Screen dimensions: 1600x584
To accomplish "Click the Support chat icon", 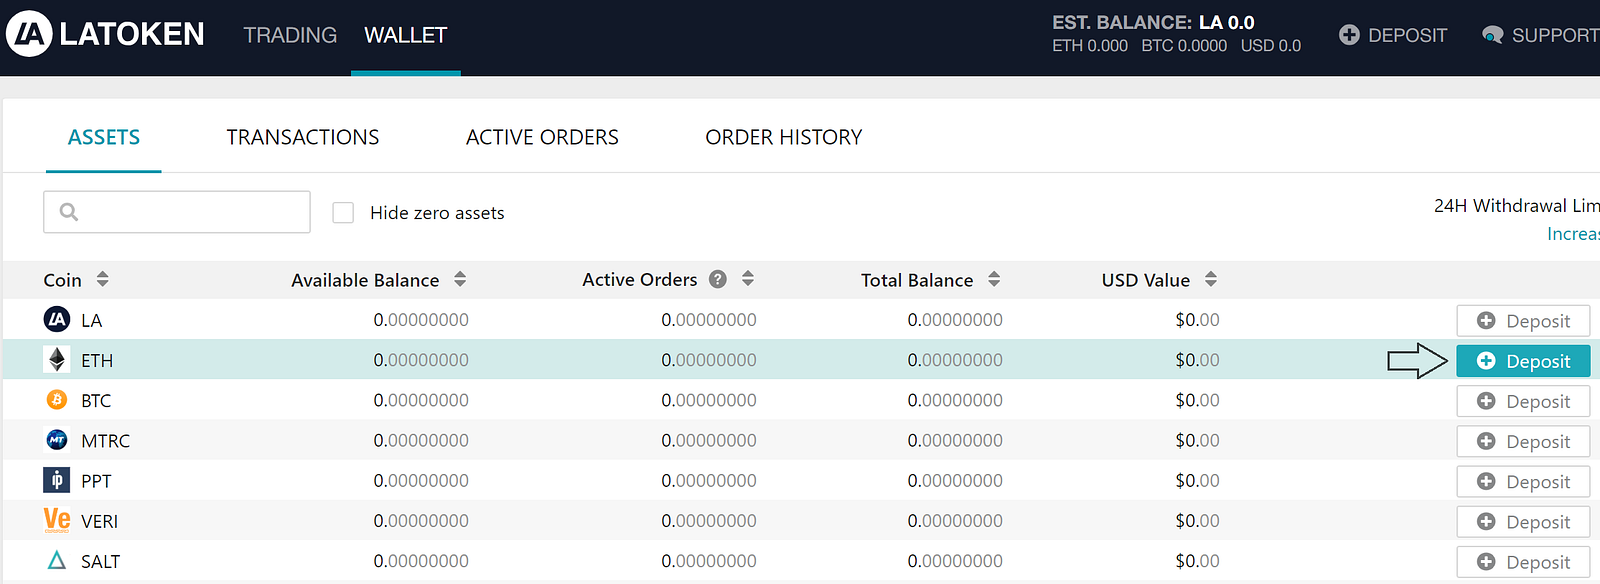I will 1493,35.
